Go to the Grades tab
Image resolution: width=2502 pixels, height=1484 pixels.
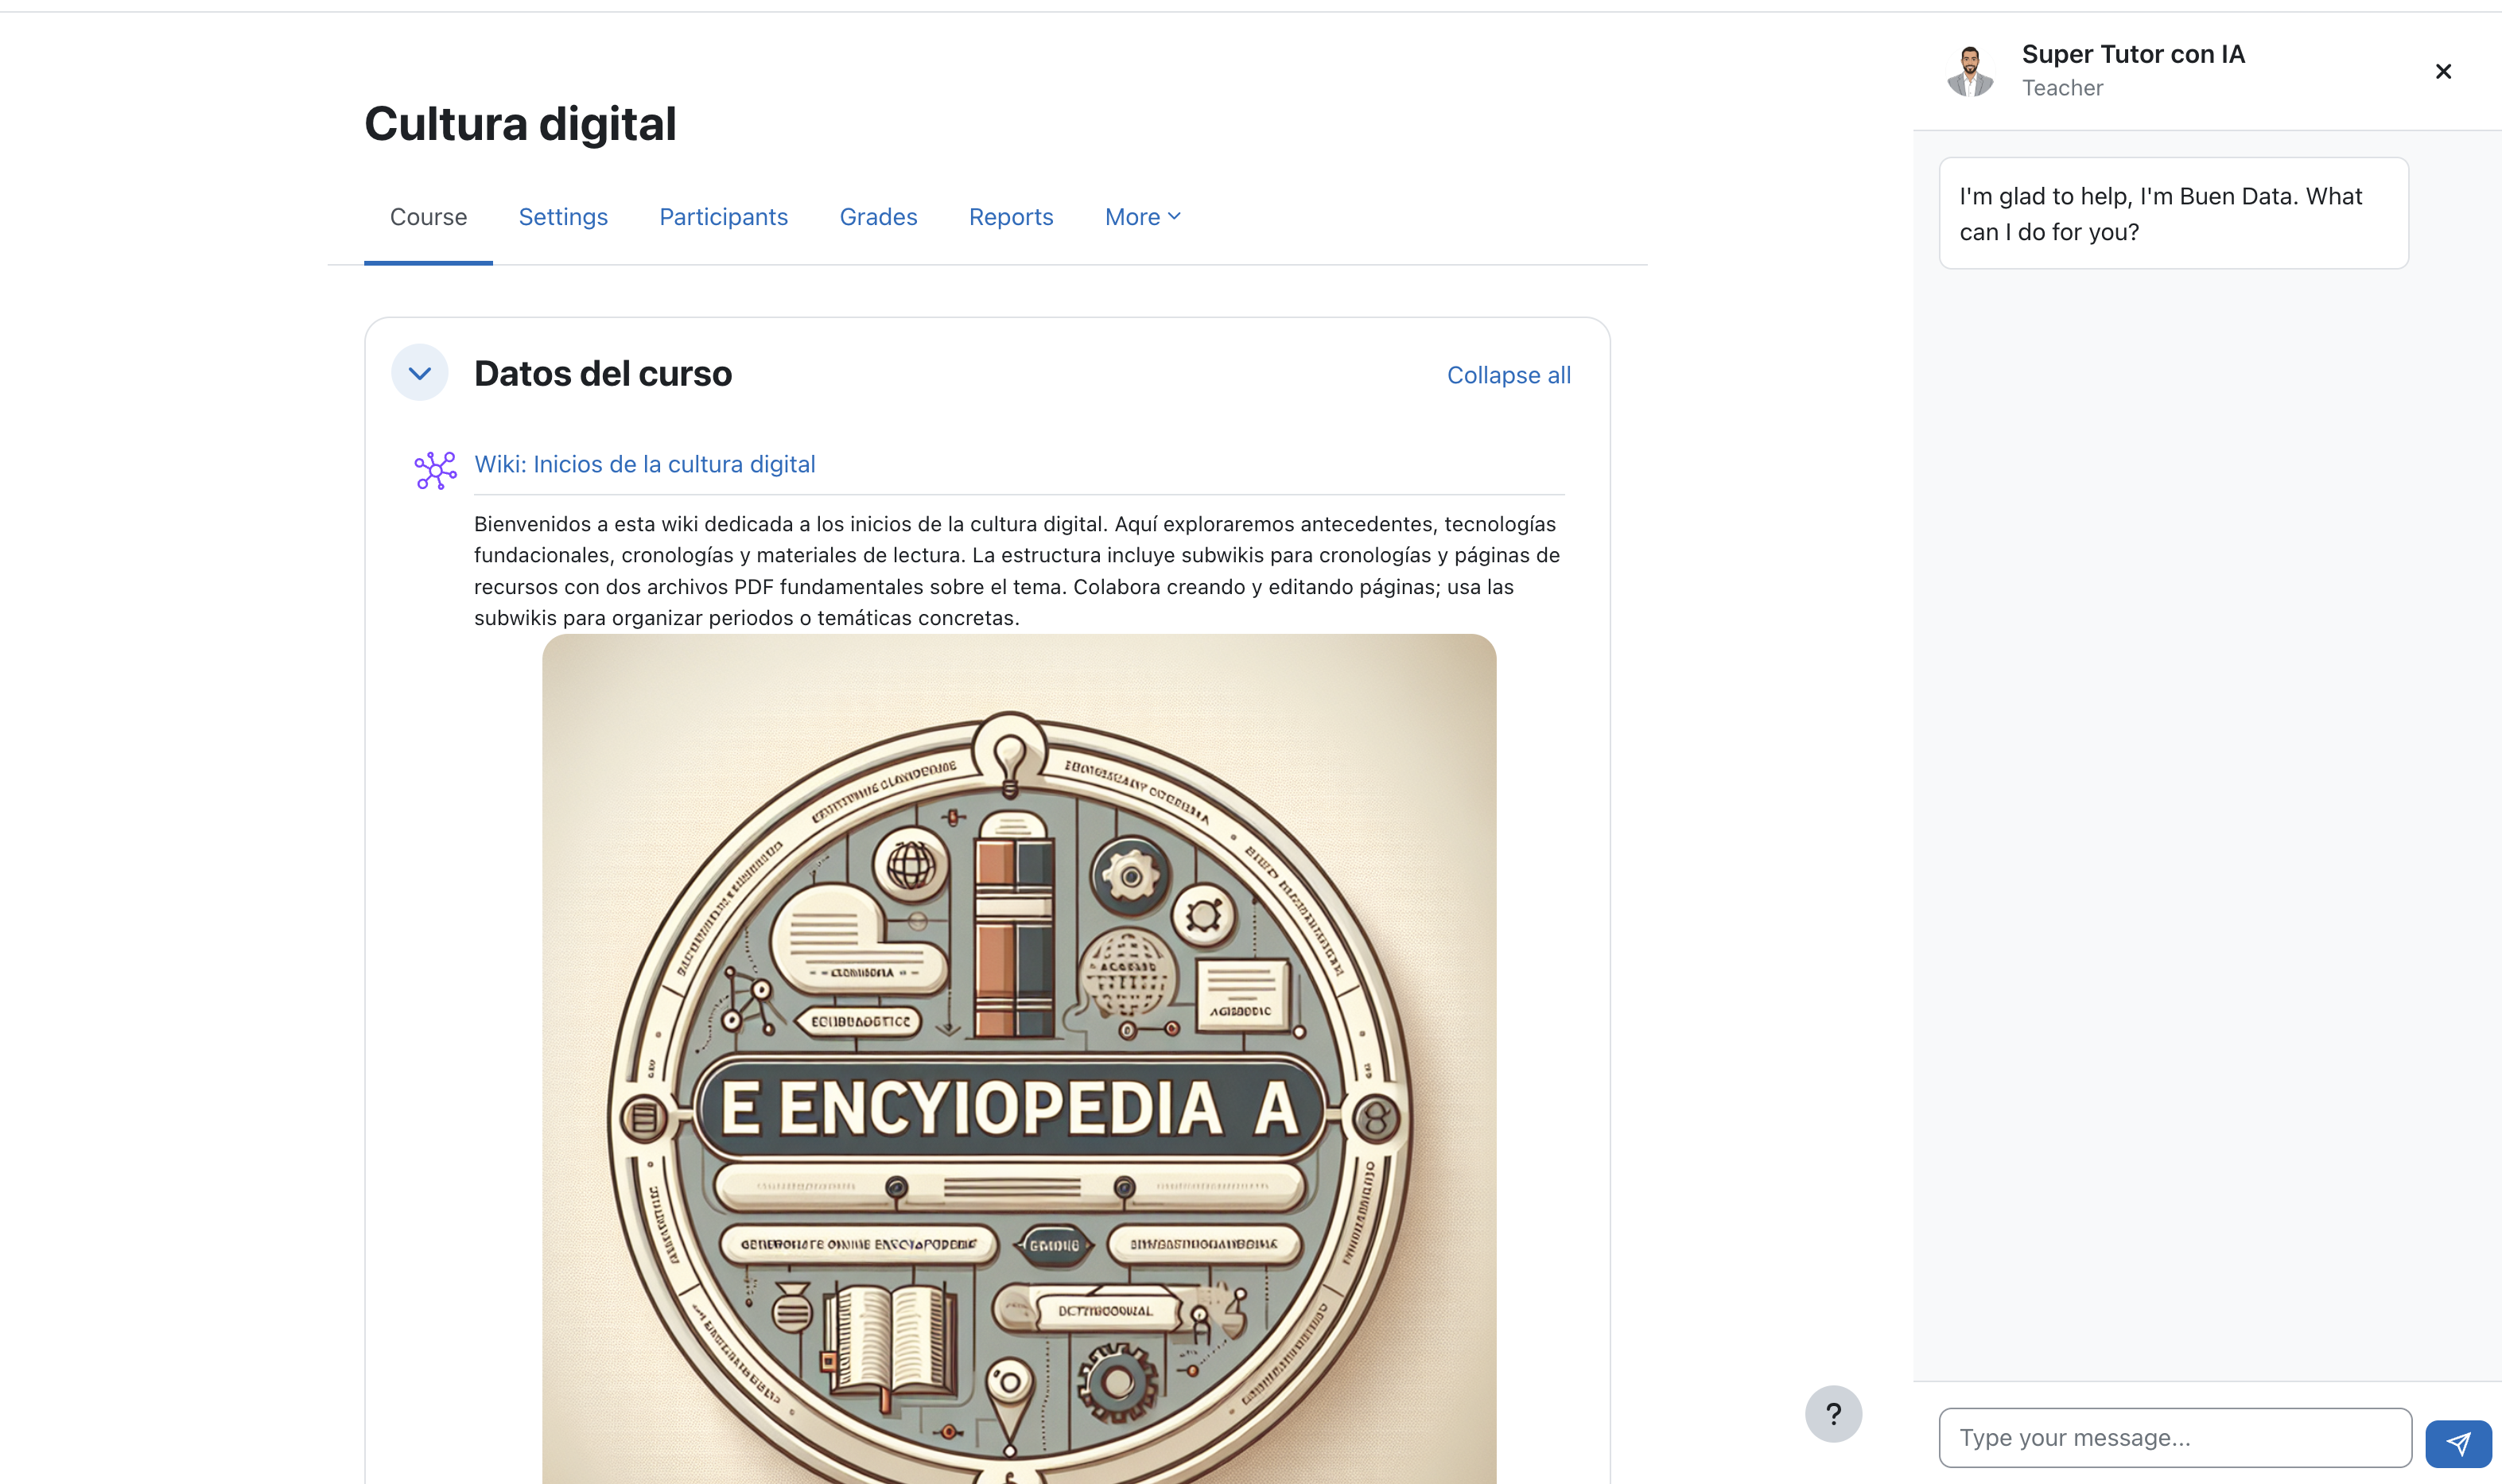(878, 217)
